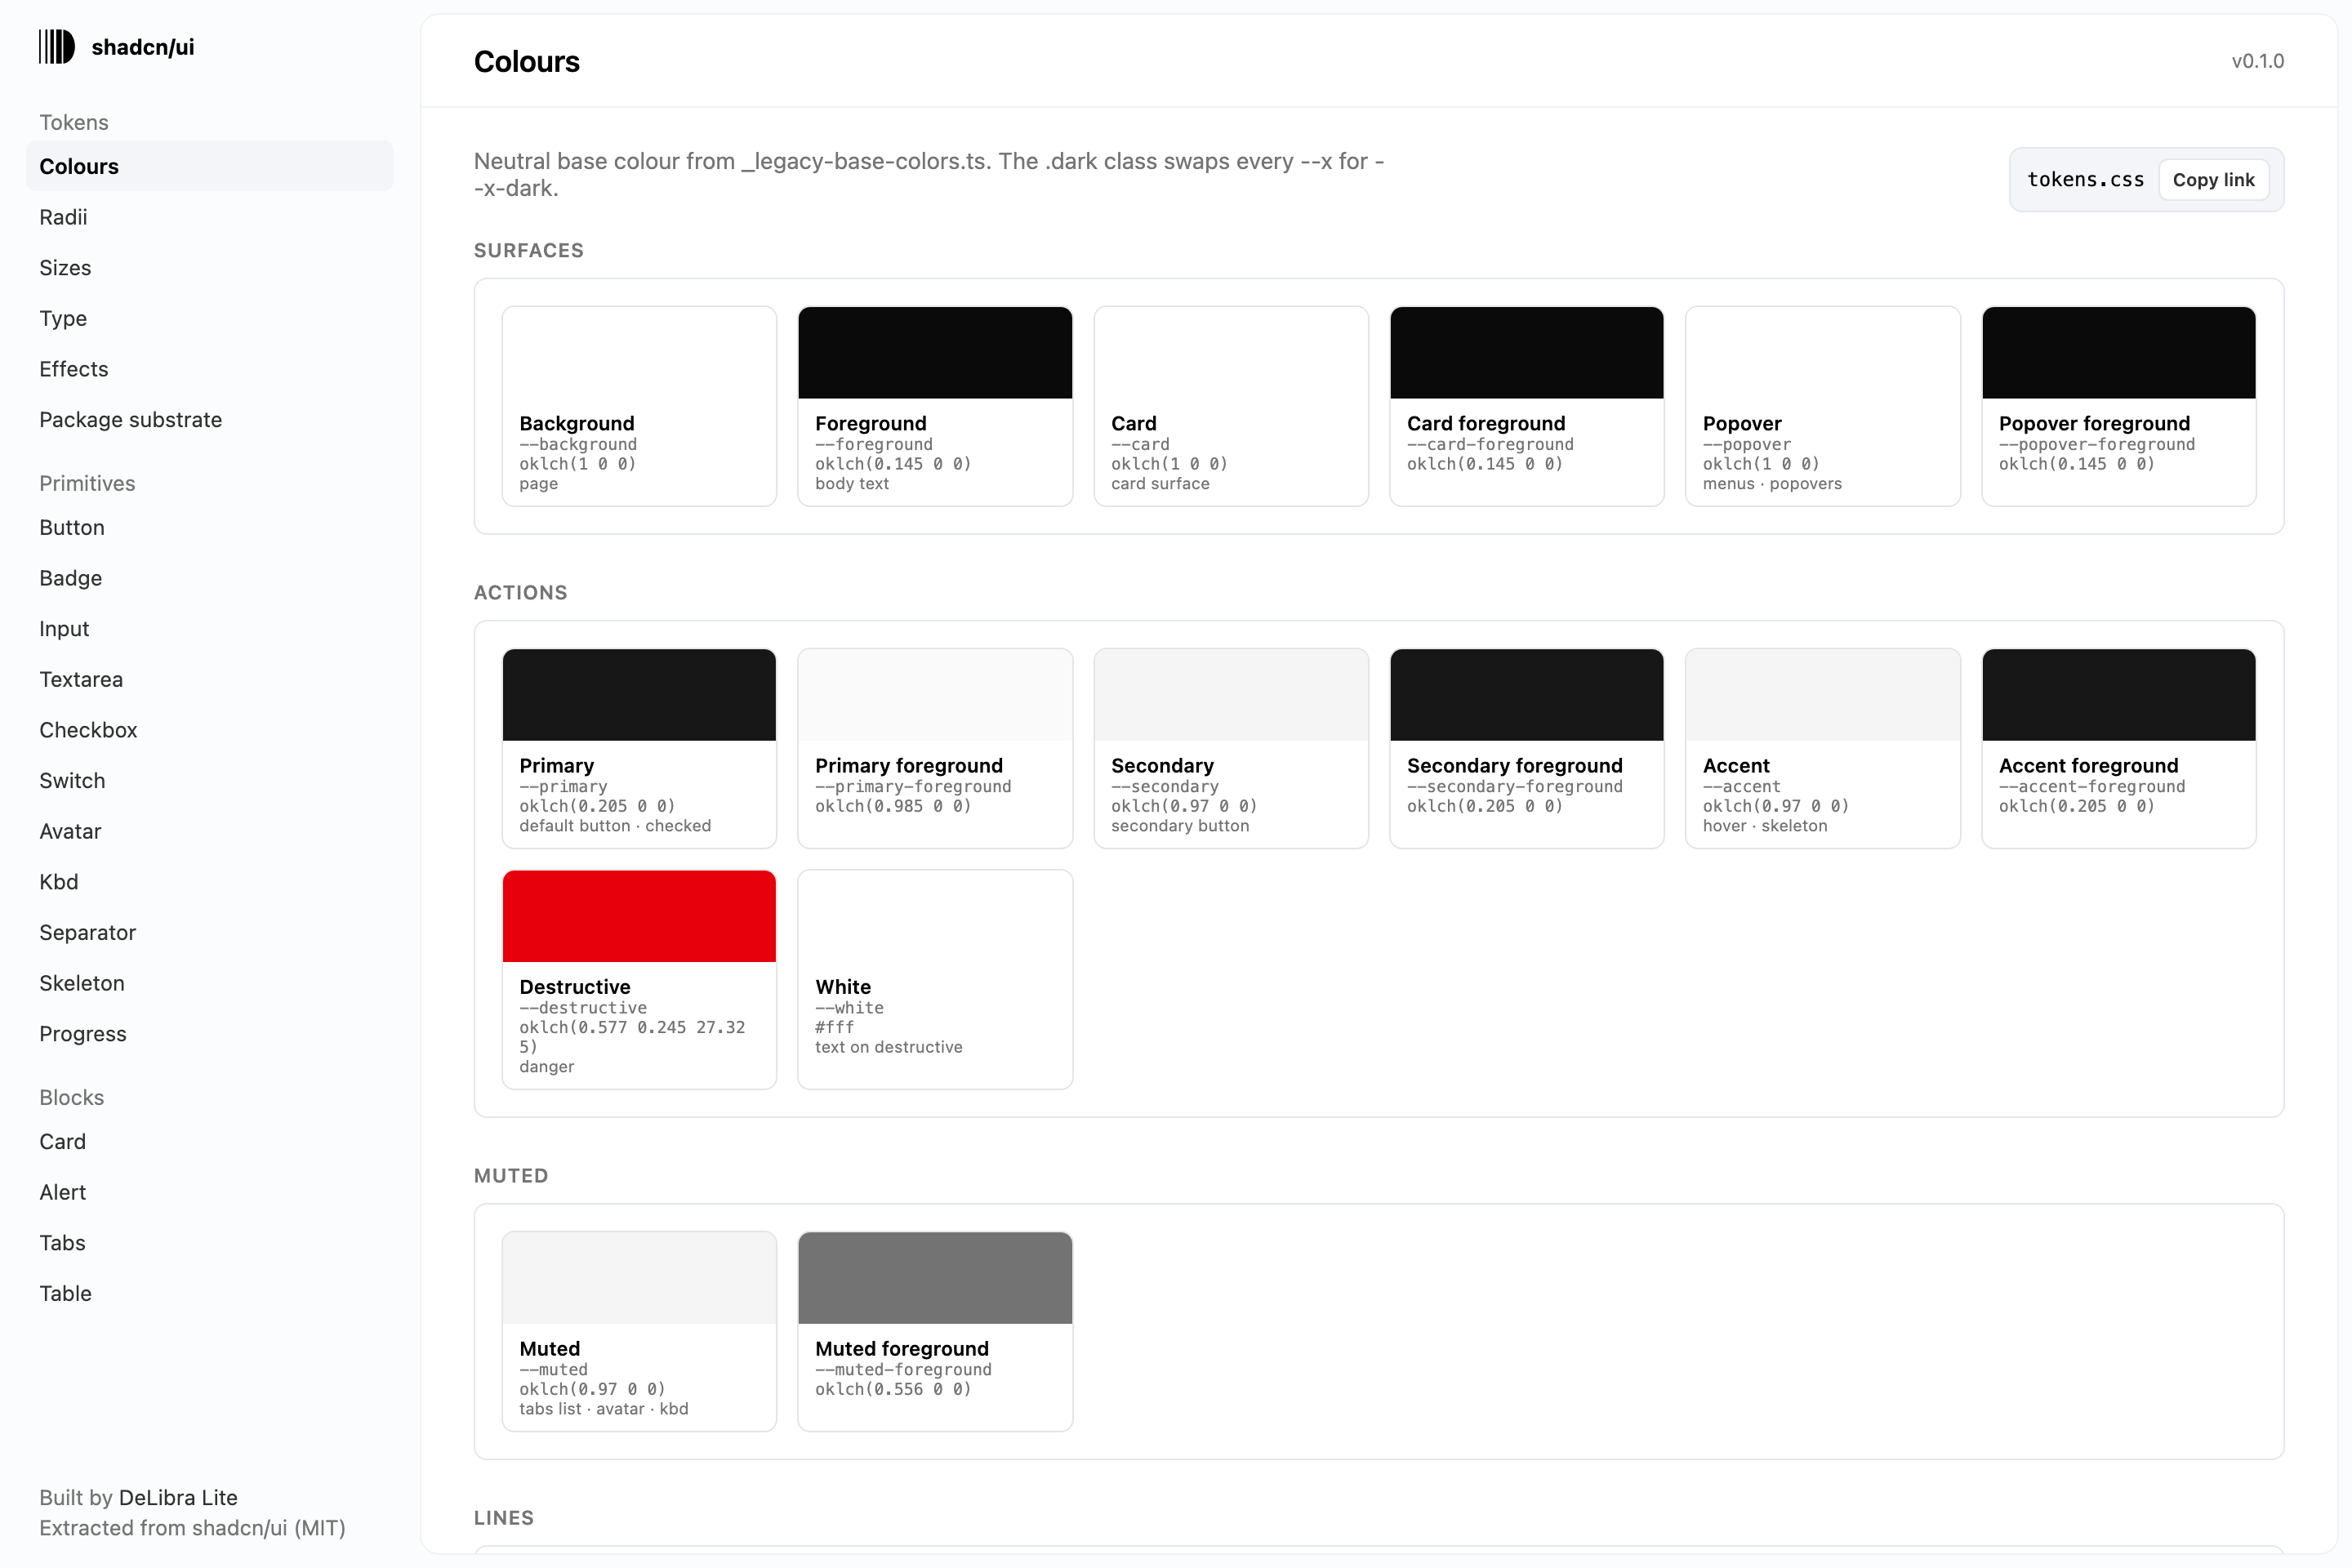Follow the DeLibra Lite link
2352x1568 pixels.
point(178,1497)
